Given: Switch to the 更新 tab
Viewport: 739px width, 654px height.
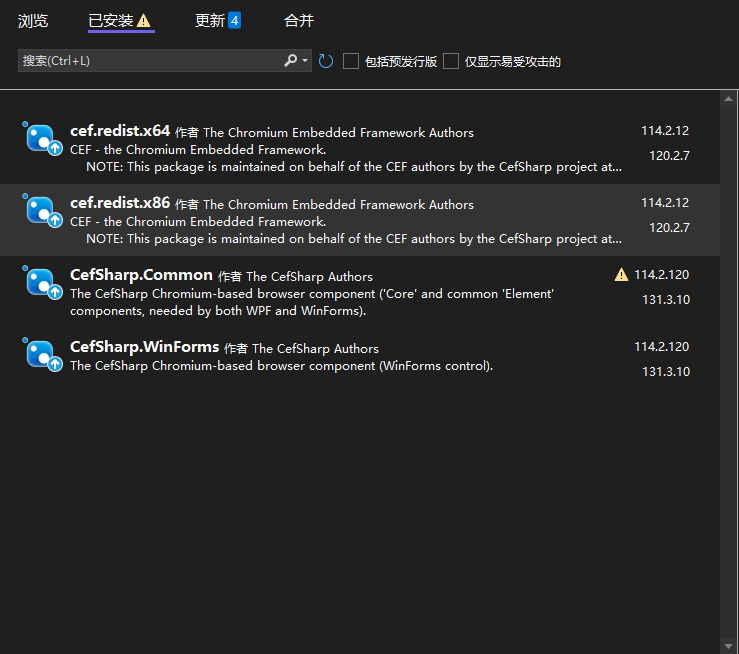Looking at the screenshot, I should point(210,21).
